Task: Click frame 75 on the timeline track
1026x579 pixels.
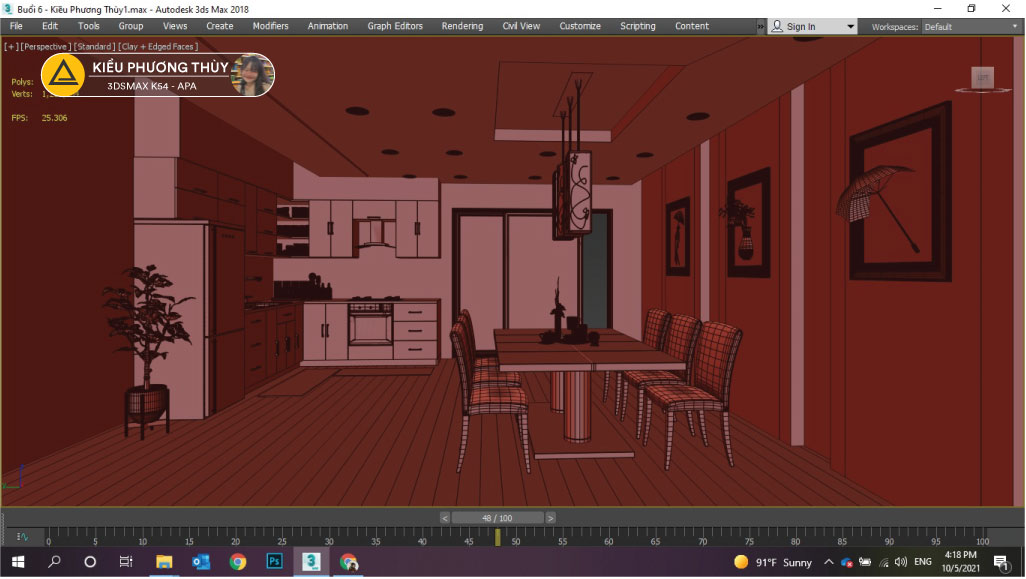Action: coord(750,534)
